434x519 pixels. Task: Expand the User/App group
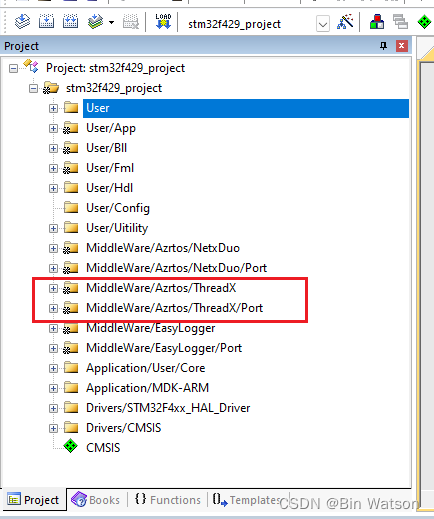(53, 128)
